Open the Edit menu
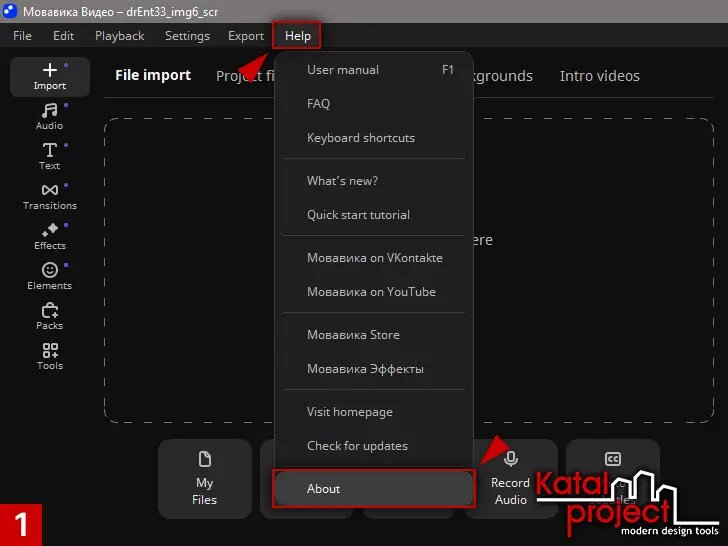The height and width of the screenshot is (546, 728). coord(63,36)
